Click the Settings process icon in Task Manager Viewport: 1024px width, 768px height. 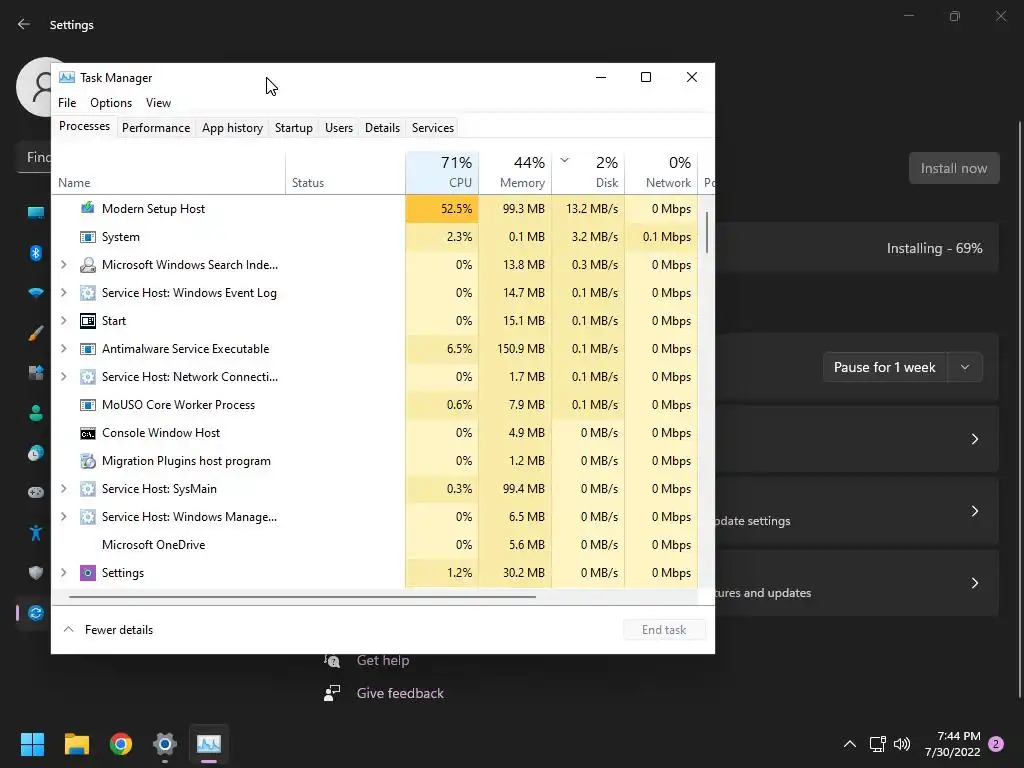(x=88, y=573)
